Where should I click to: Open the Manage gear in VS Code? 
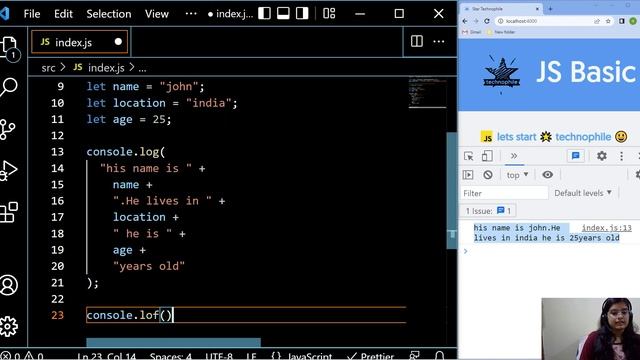click(9, 327)
